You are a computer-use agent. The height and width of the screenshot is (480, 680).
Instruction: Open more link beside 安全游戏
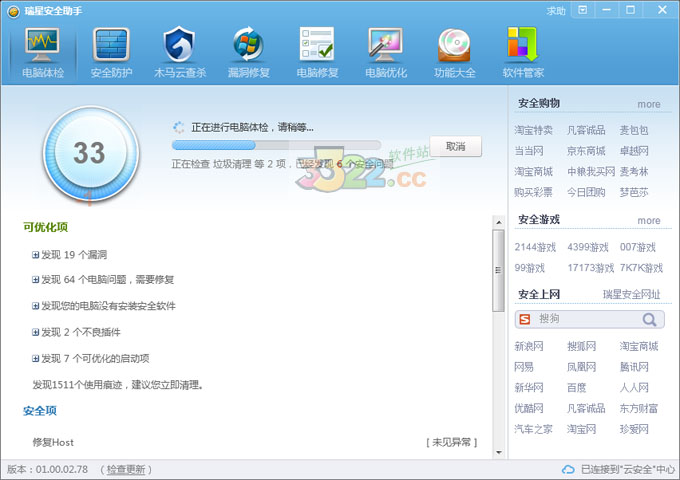pyautogui.click(x=649, y=221)
